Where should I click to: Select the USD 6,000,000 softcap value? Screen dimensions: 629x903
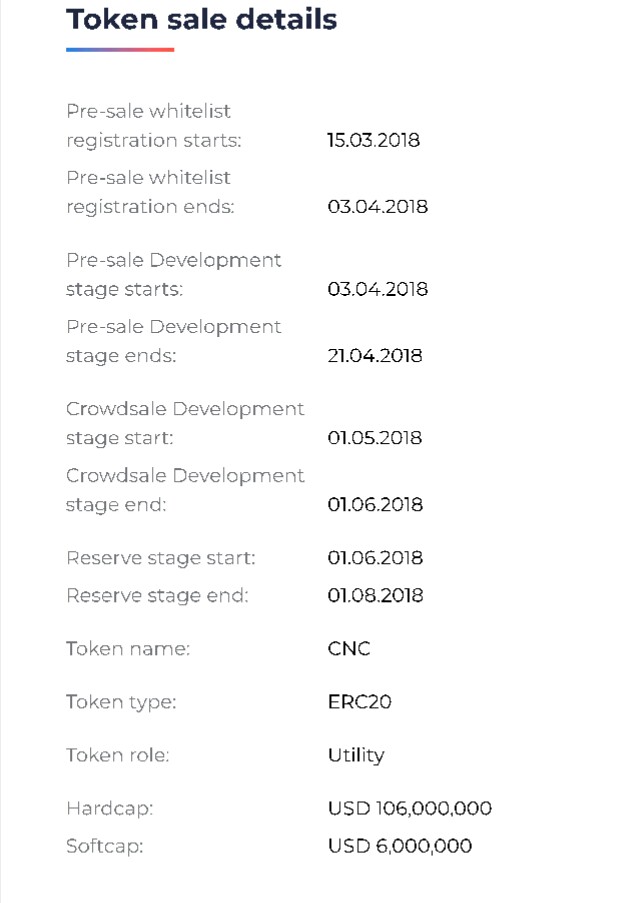399,846
